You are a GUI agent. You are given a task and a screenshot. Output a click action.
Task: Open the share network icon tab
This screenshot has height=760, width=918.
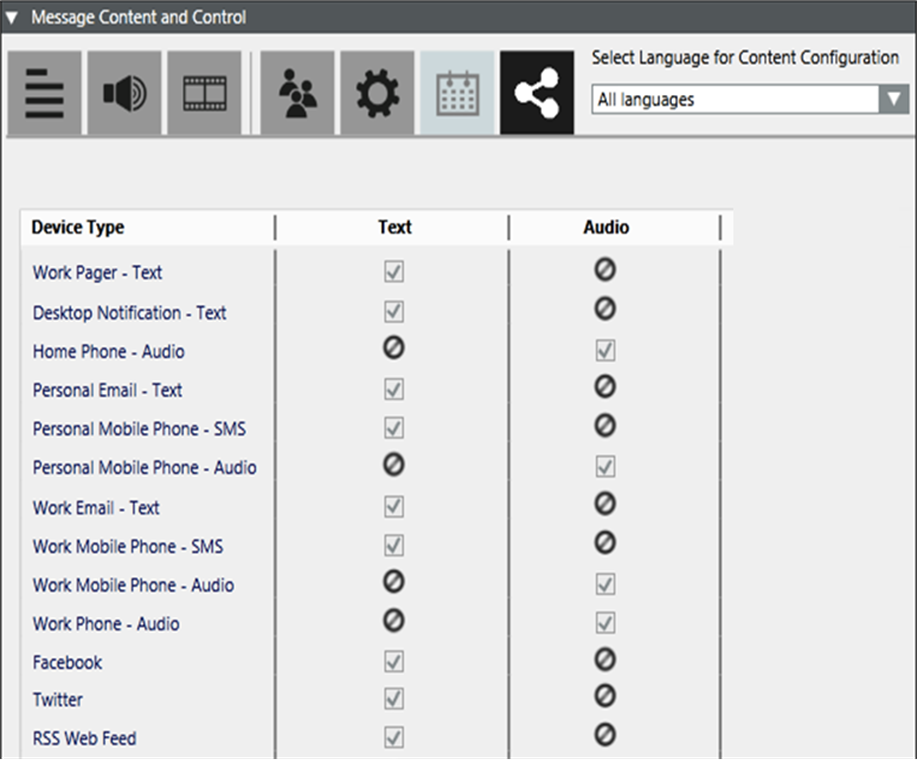click(537, 93)
